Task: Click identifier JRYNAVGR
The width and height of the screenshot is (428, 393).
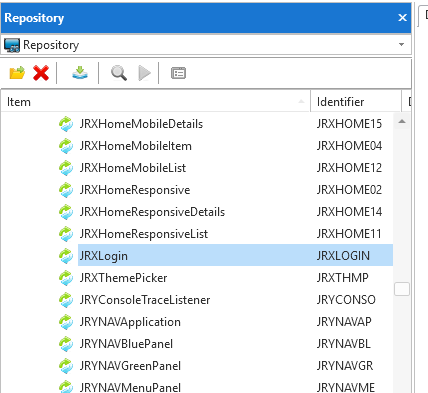Action: pyautogui.click(x=345, y=366)
